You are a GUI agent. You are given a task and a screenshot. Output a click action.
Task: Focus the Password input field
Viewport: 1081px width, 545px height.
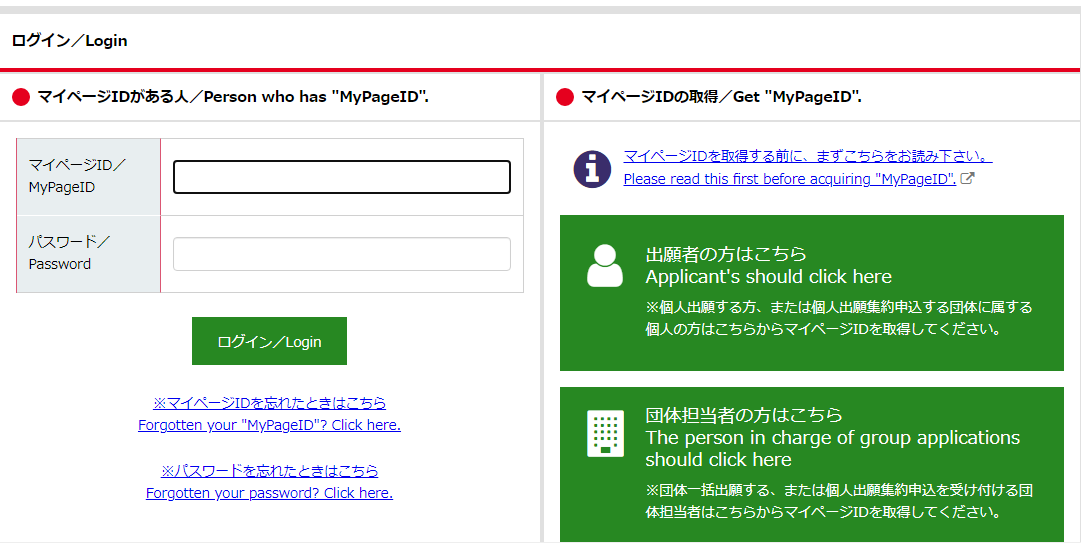pyautogui.click(x=341, y=254)
